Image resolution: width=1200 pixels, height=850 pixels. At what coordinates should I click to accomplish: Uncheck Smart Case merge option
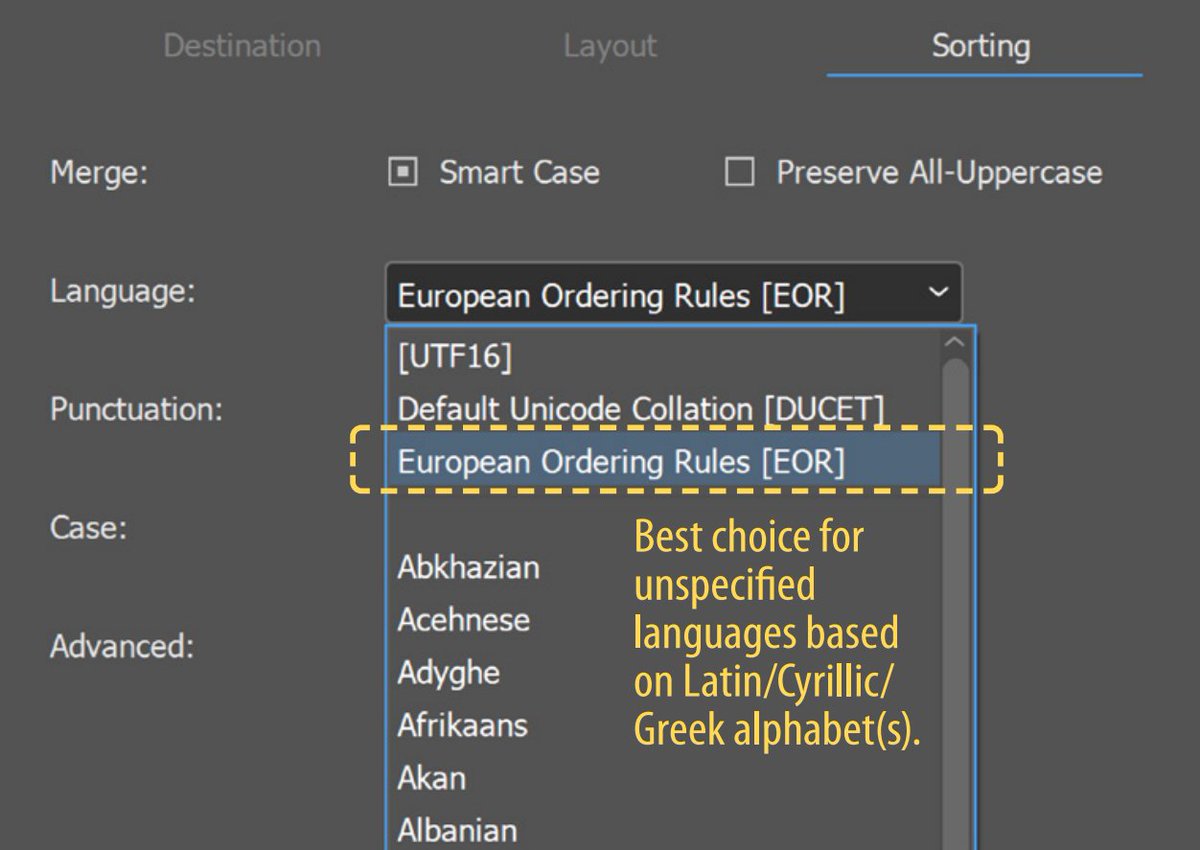tap(403, 173)
